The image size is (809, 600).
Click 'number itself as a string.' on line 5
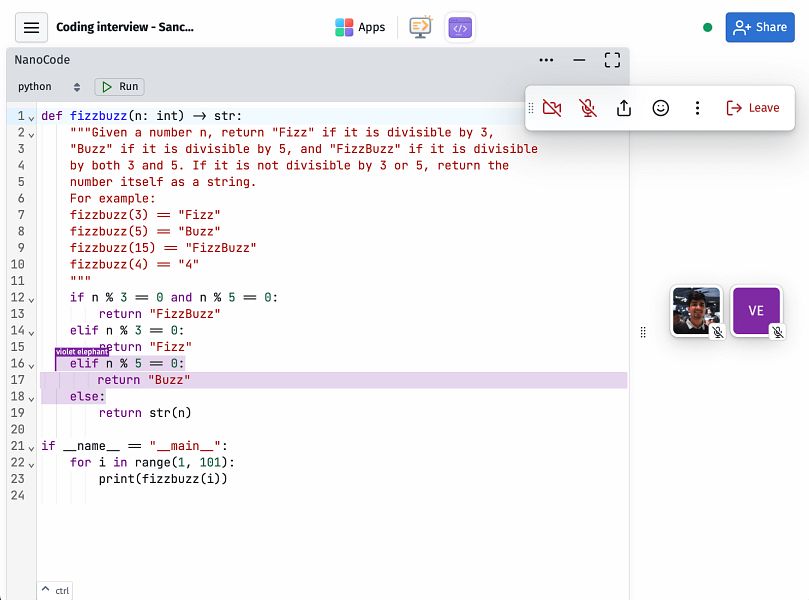pyautogui.click(x=163, y=182)
